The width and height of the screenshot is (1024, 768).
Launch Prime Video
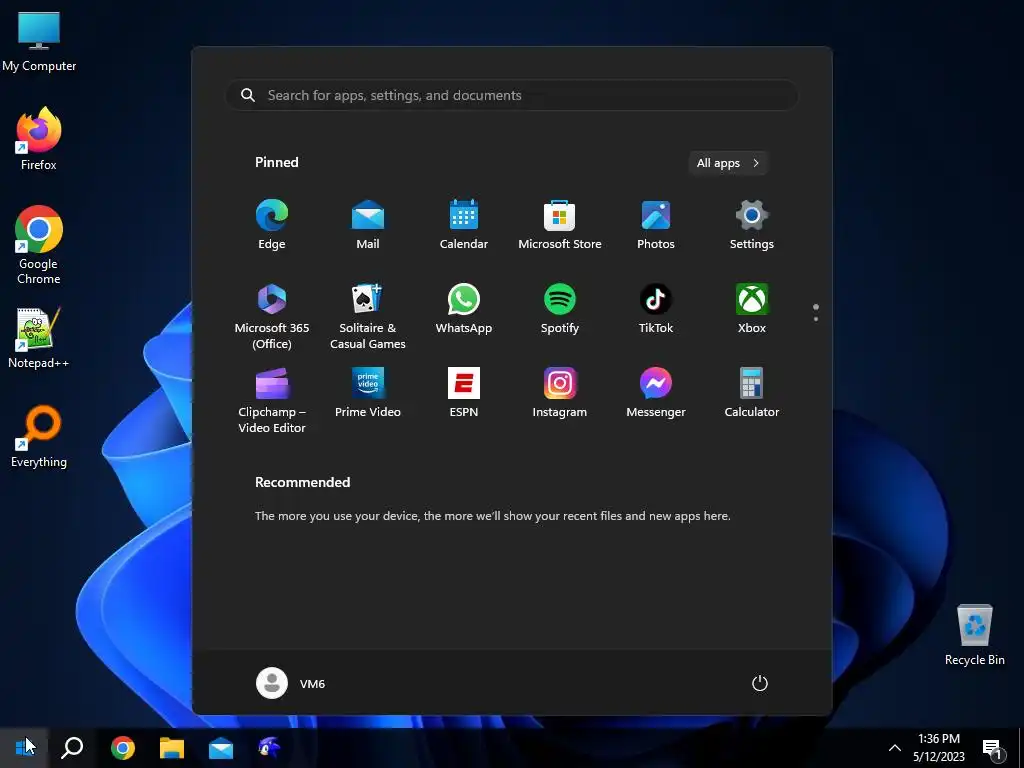pos(368,392)
